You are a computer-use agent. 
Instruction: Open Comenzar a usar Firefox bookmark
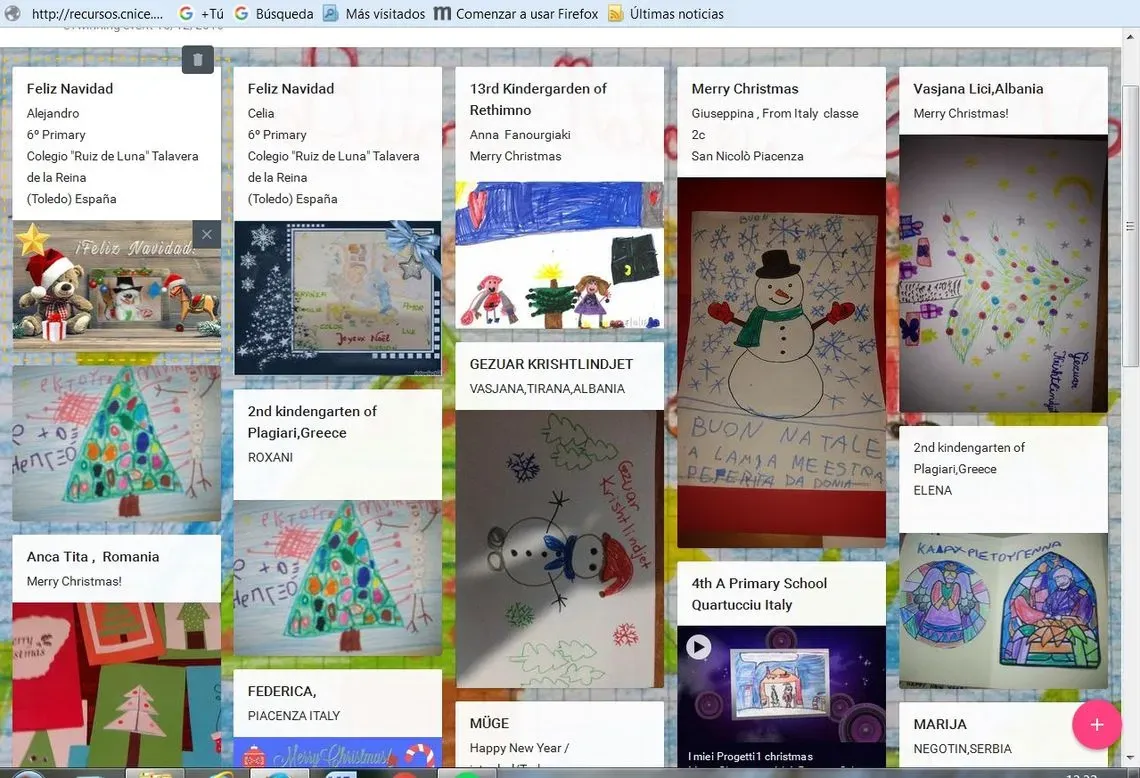(516, 13)
